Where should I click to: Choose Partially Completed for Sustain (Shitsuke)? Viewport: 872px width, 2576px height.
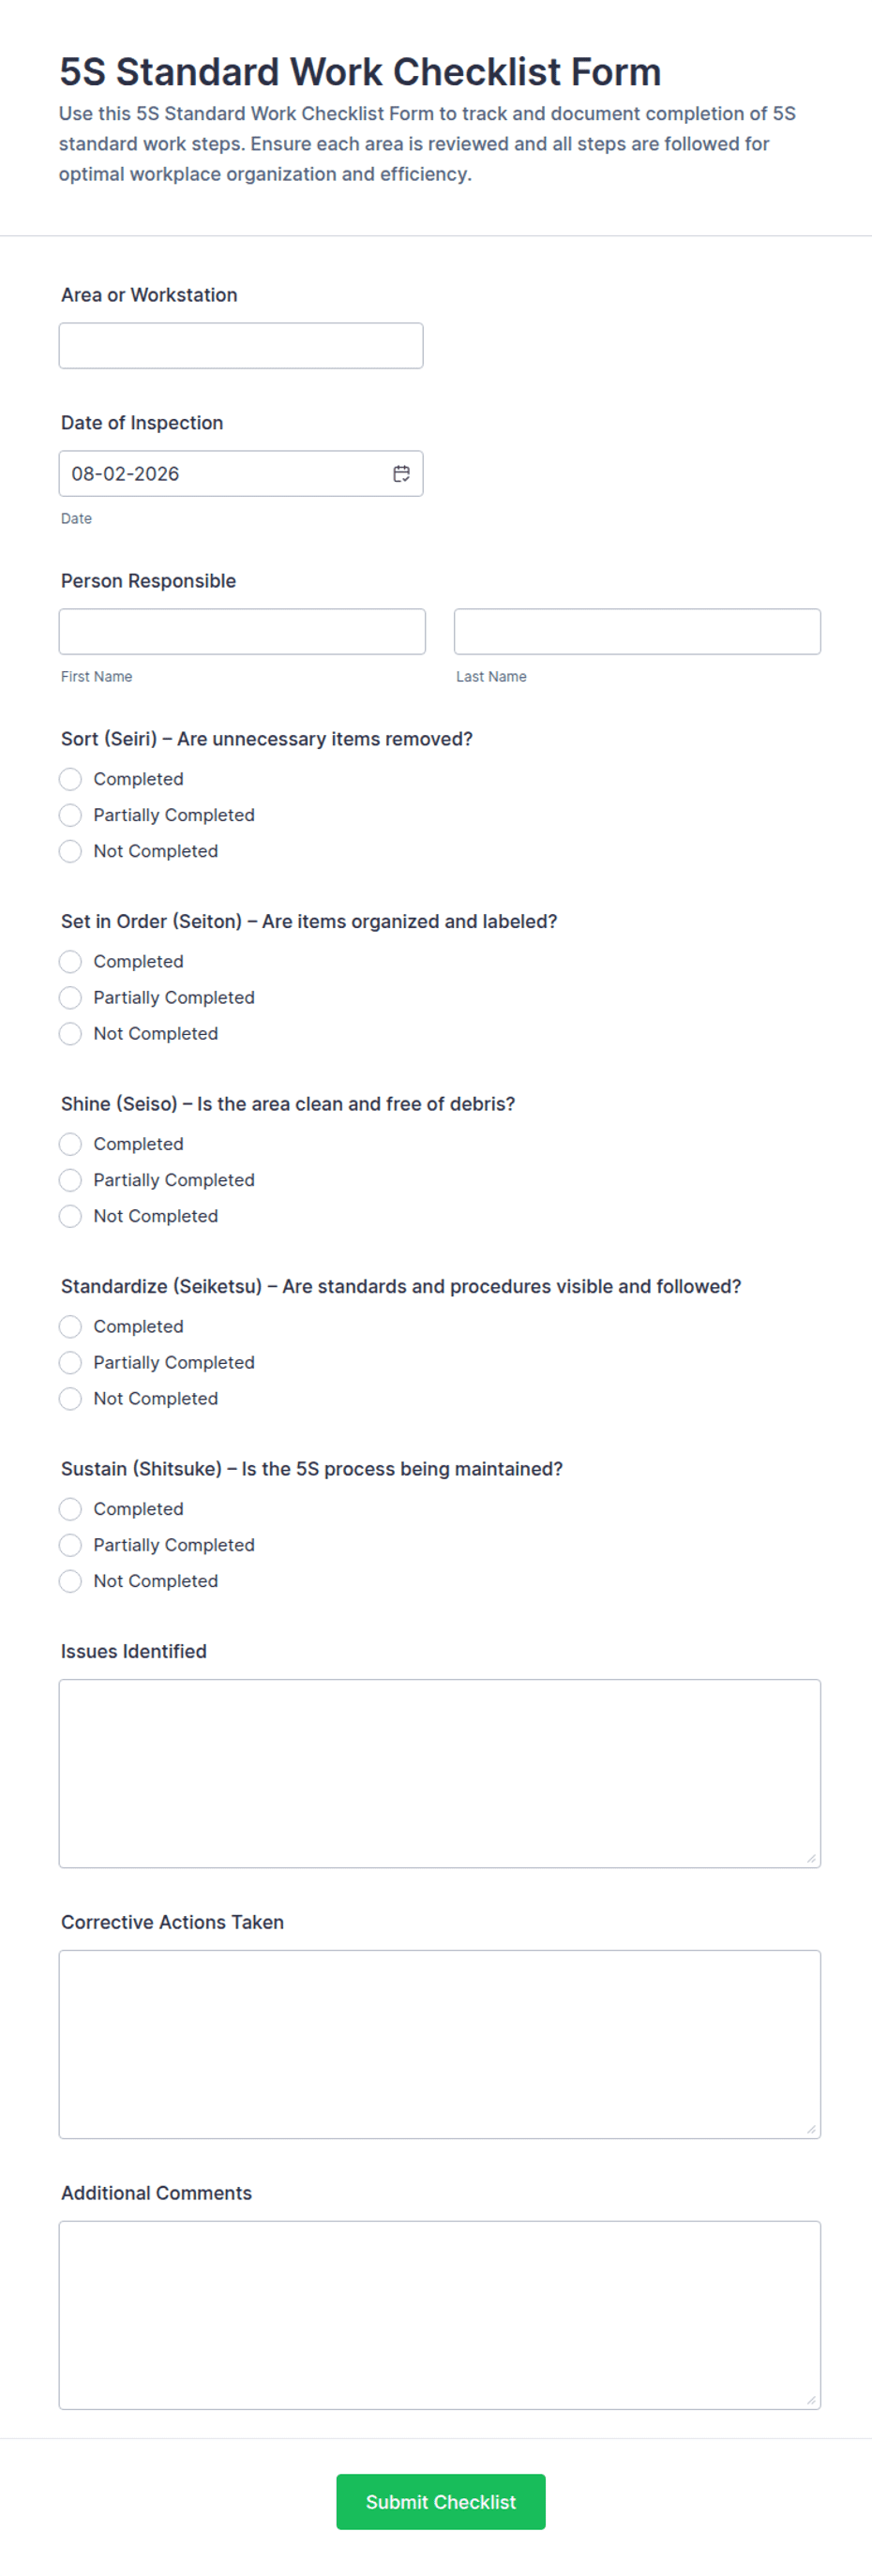click(x=70, y=1545)
